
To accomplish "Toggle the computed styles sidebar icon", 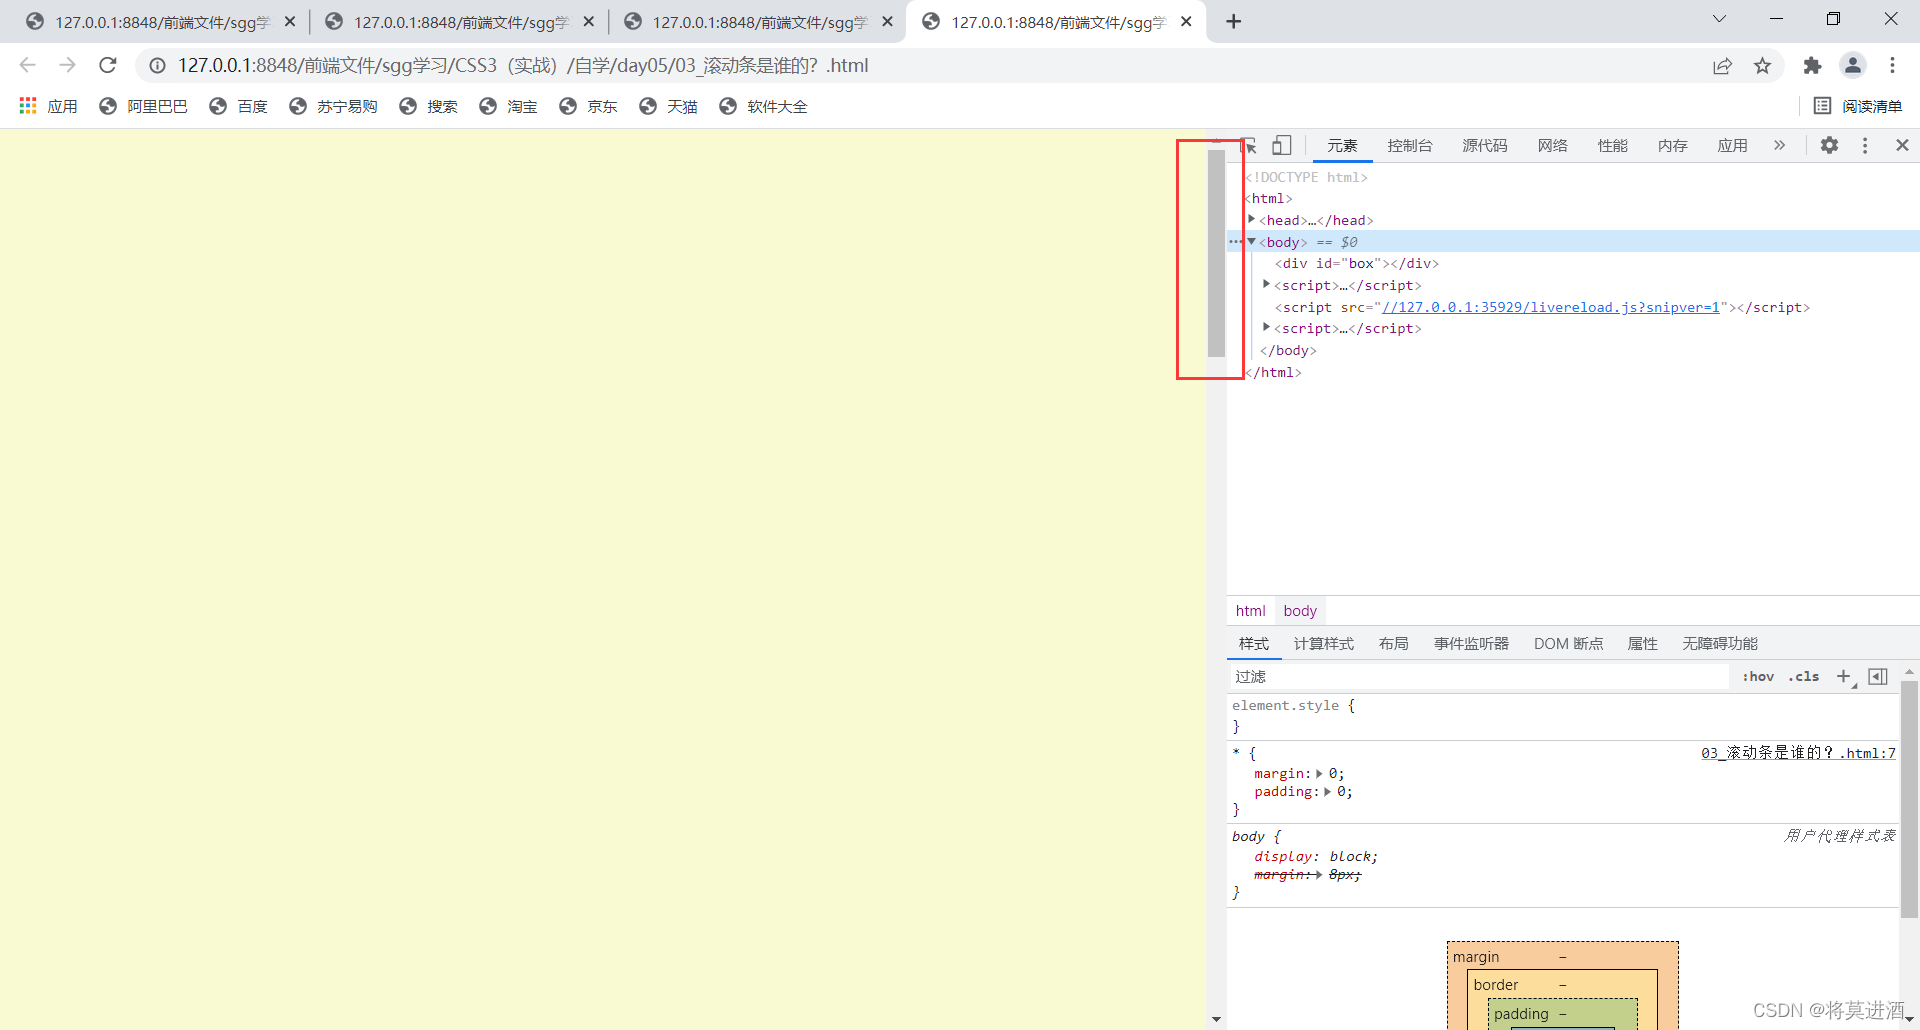I will click(x=1878, y=677).
